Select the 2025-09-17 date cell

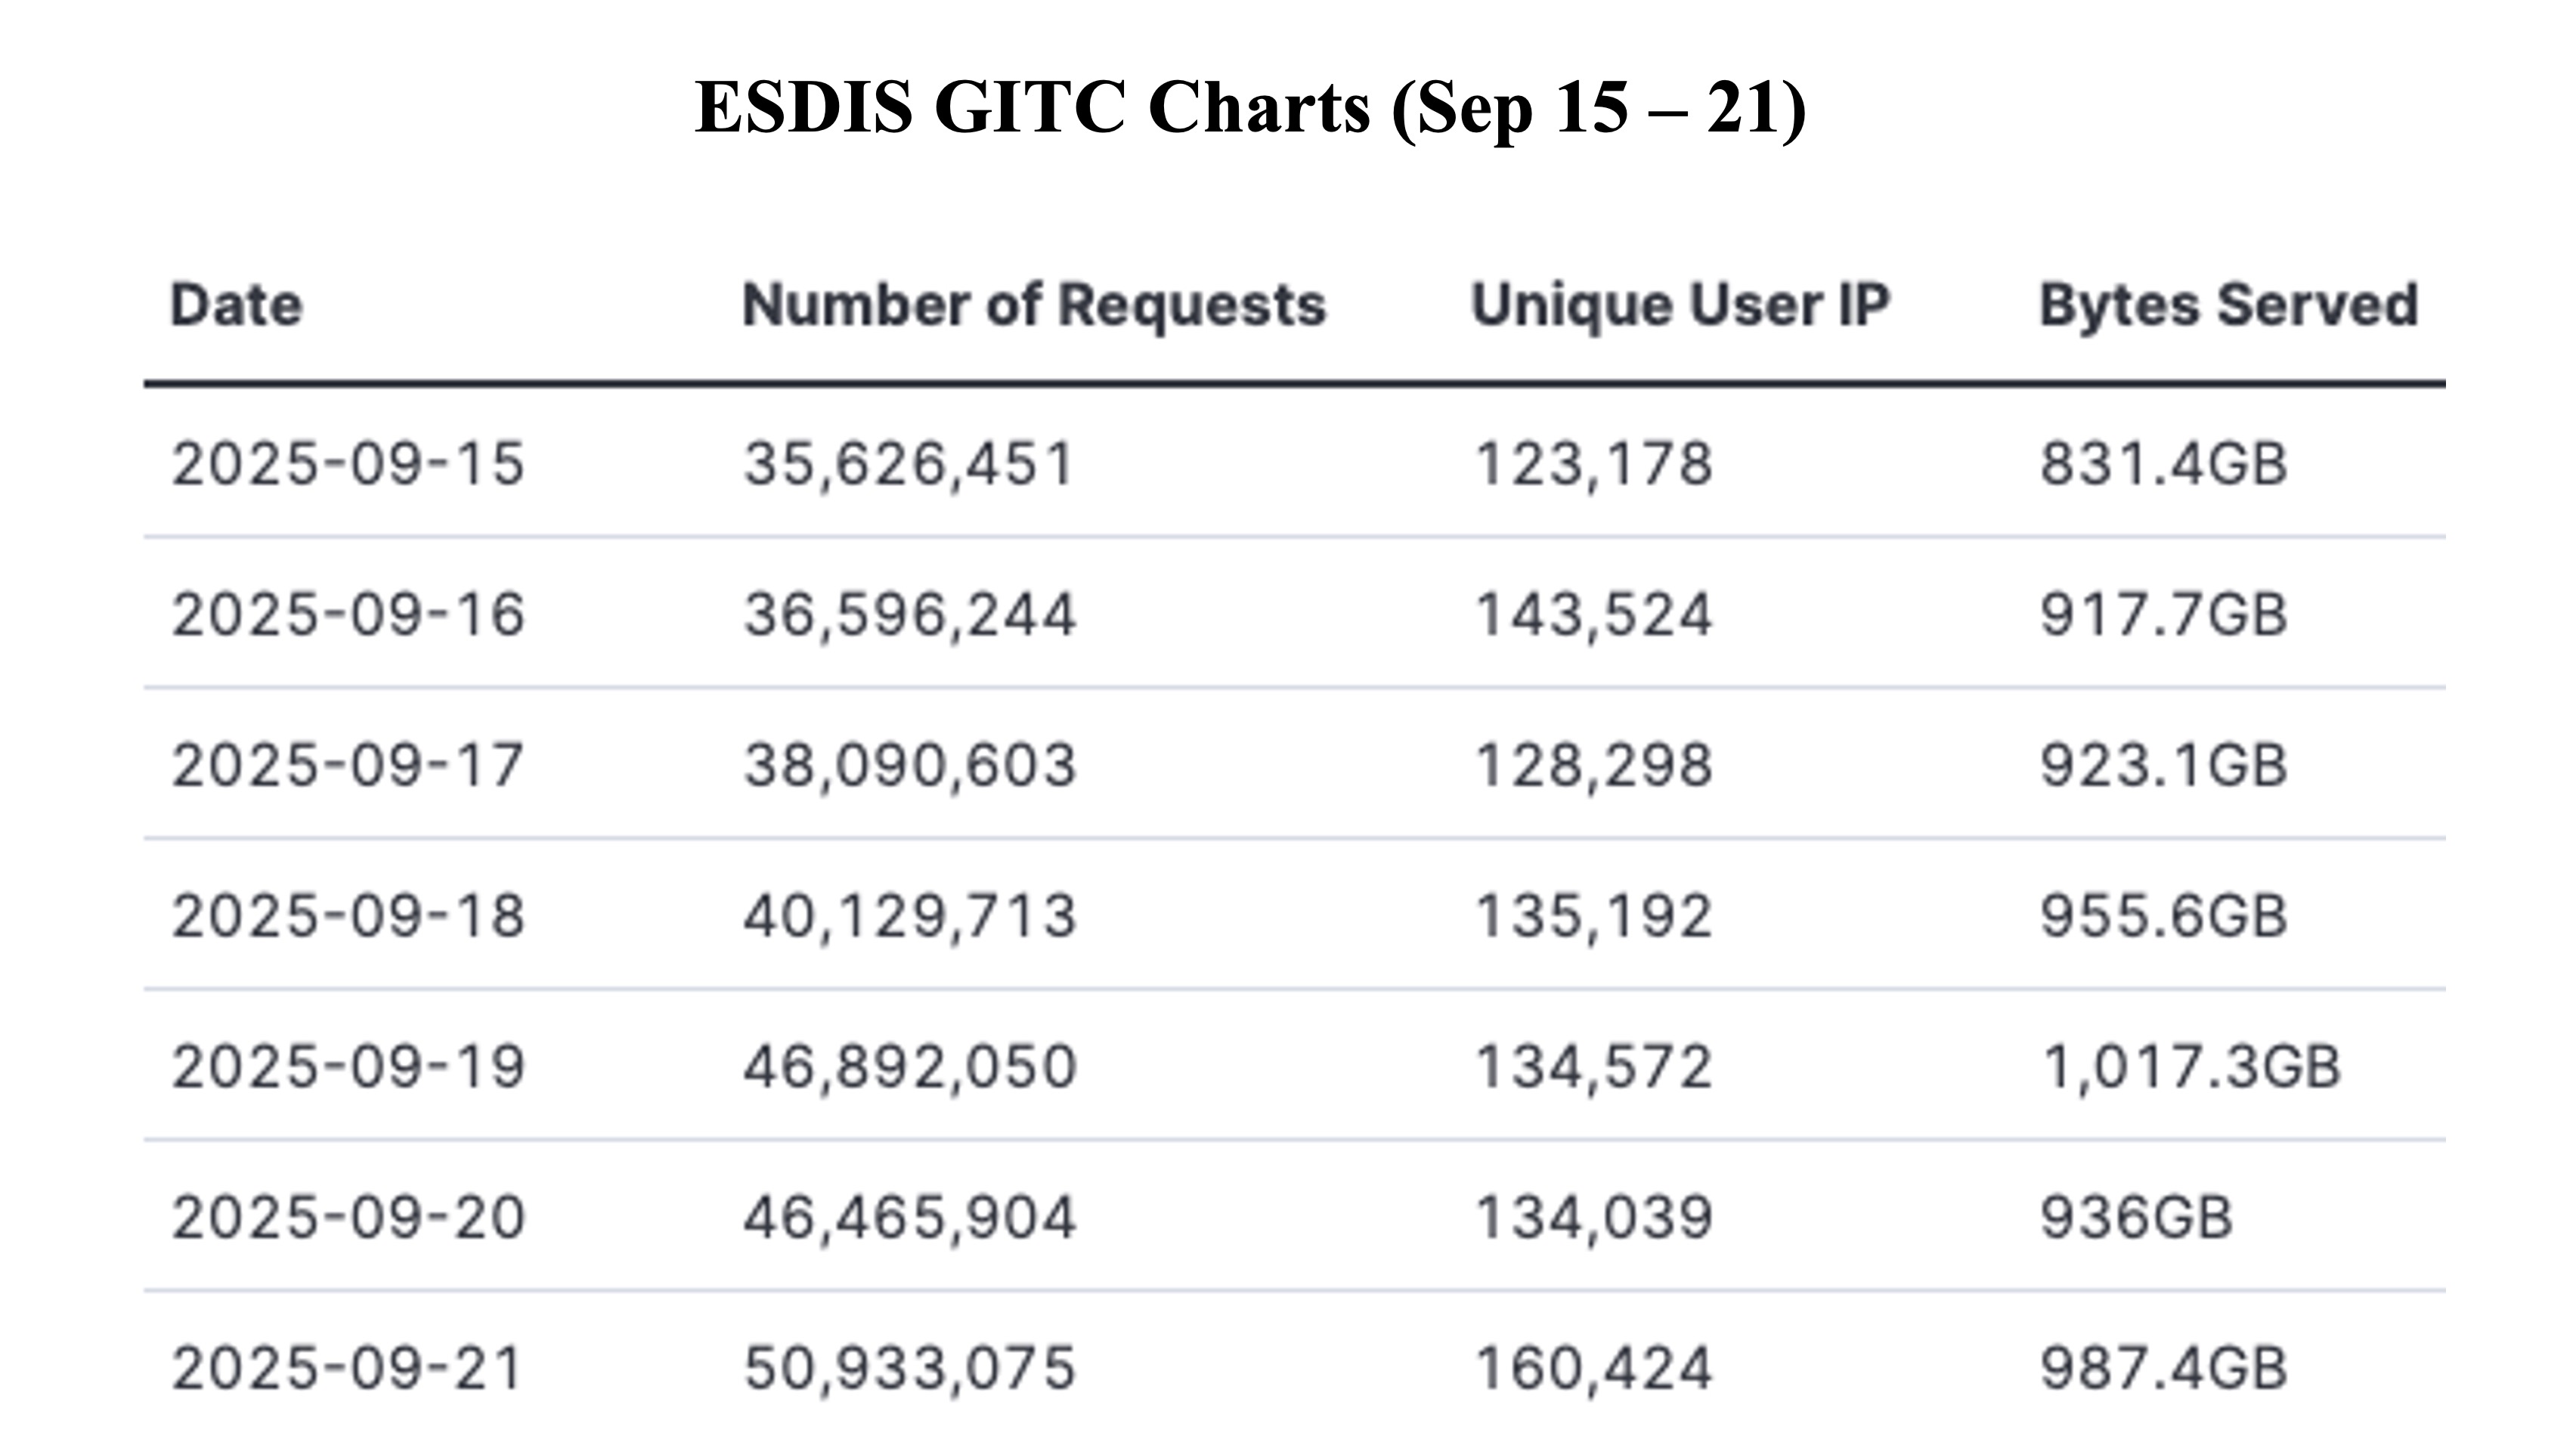347,765
